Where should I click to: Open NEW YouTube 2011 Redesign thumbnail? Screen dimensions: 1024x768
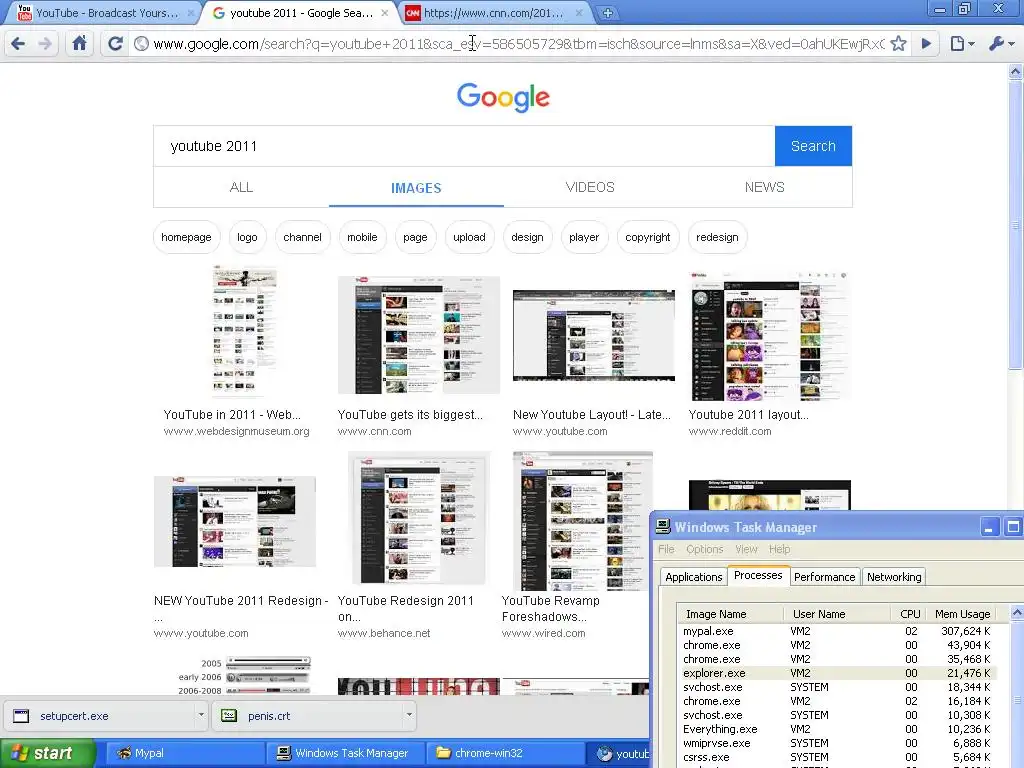coord(234,522)
